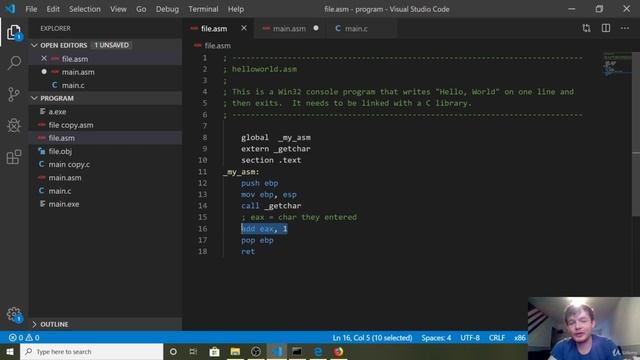Change indentation via Spaces: 4

(436, 338)
